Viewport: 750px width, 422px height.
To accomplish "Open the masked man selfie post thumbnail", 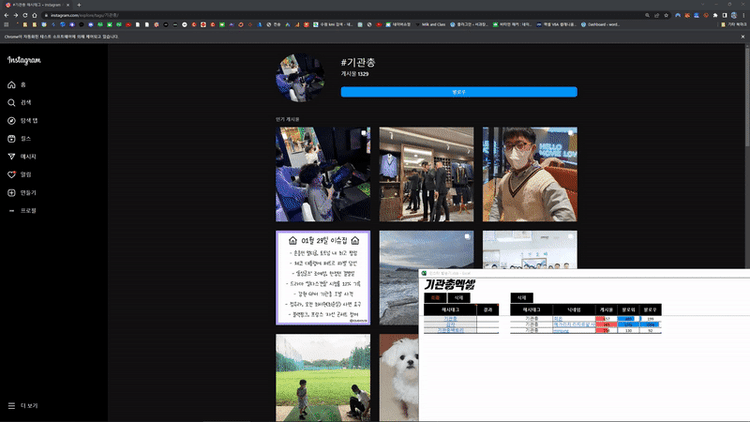I will tap(529, 174).
